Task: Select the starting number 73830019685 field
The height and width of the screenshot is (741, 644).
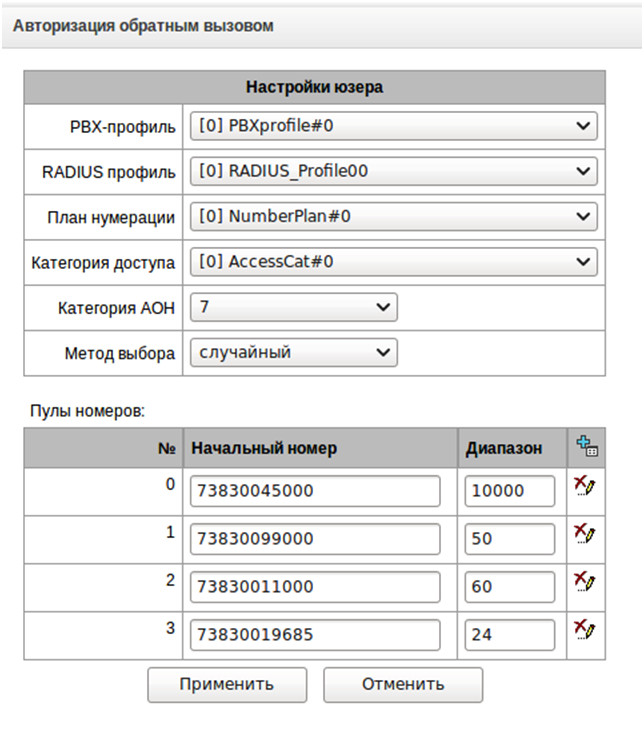Action: [x=315, y=634]
